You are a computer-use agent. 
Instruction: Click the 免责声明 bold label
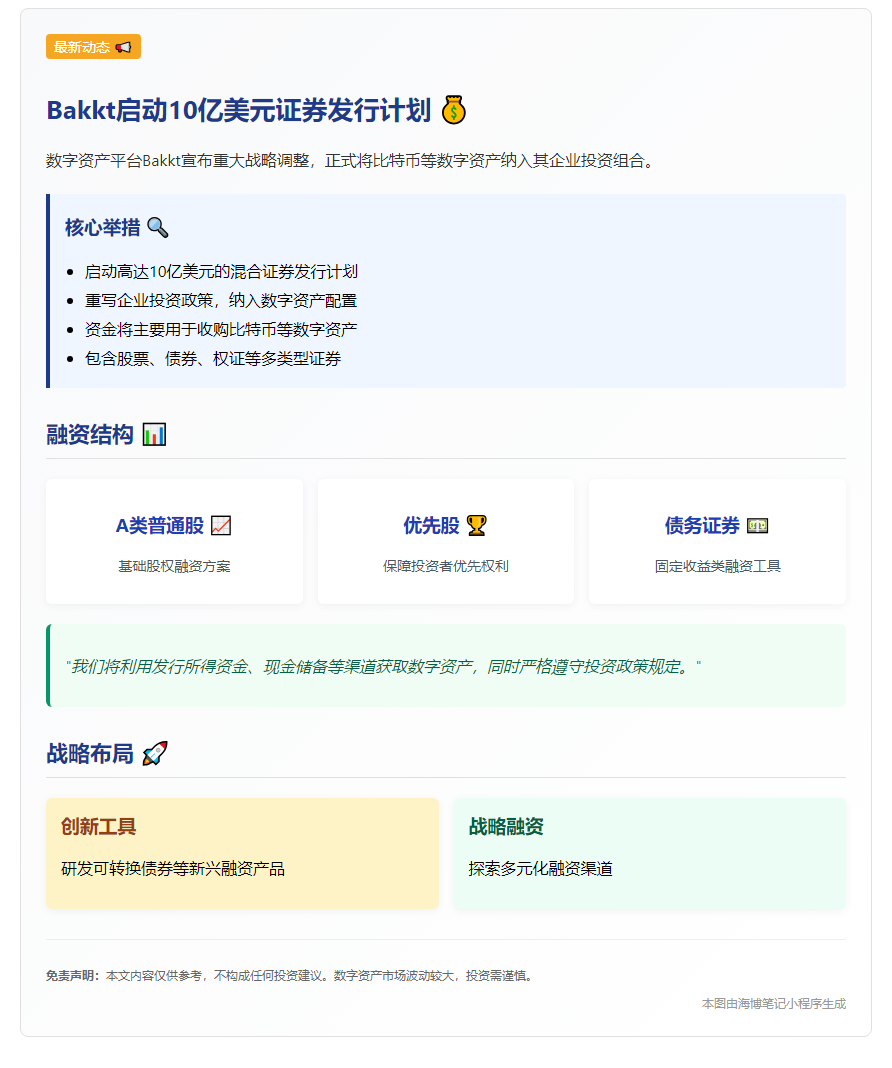(72, 975)
